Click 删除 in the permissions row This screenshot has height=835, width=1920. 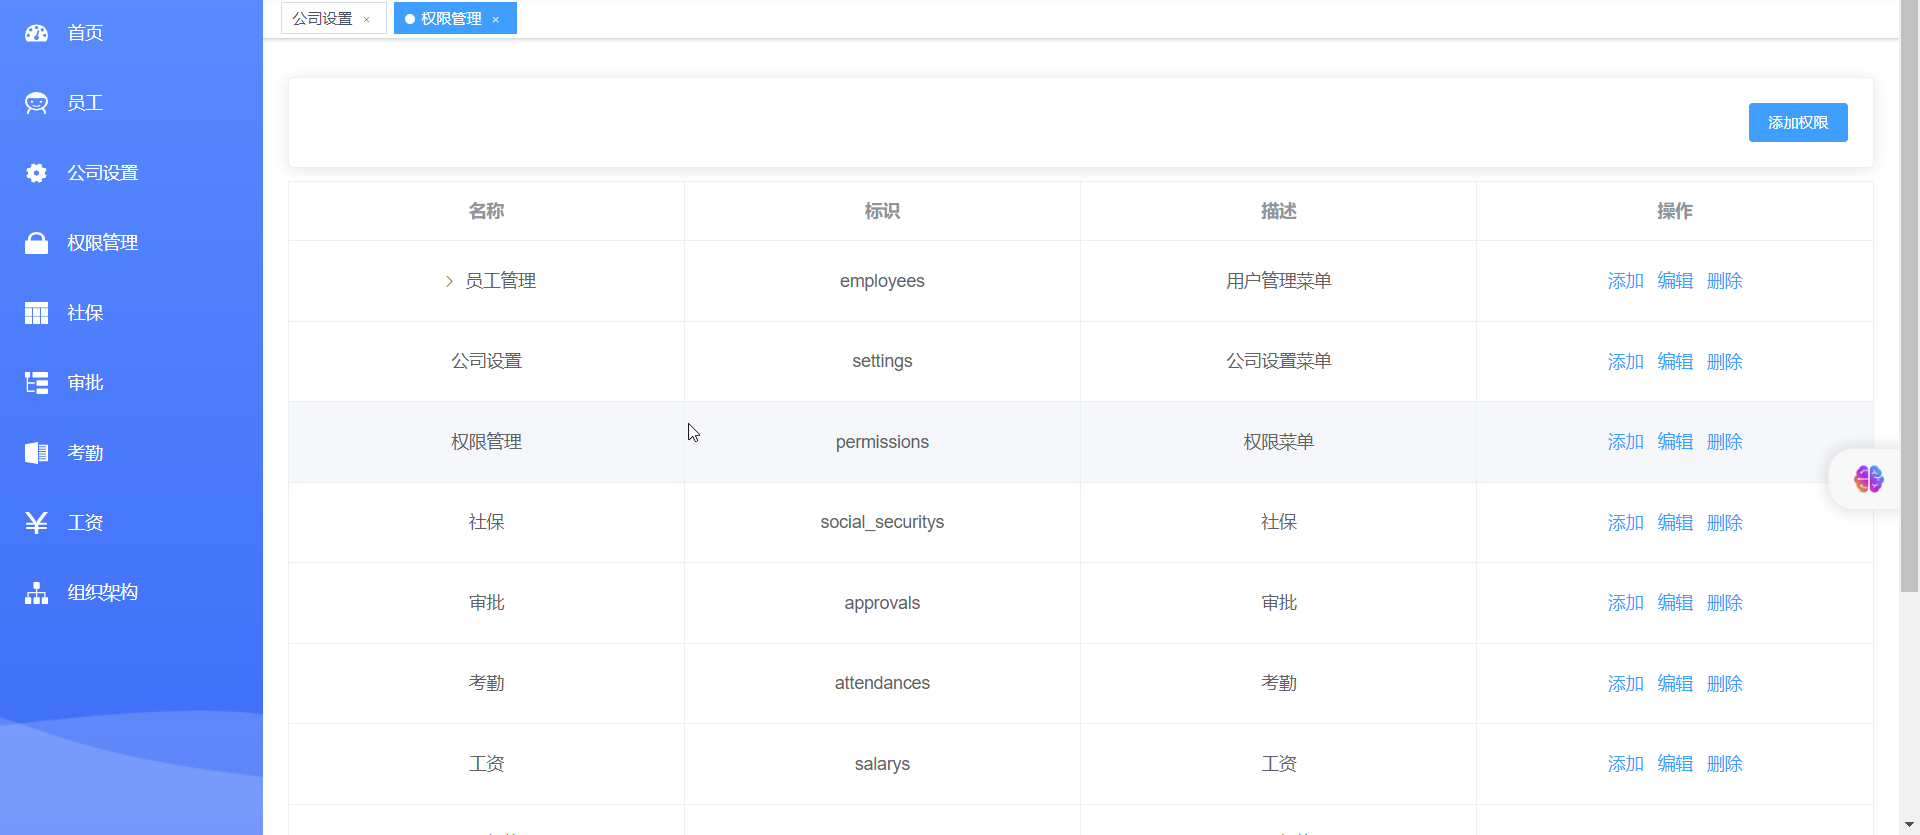pyautogui.click(x=1725, y=442)
